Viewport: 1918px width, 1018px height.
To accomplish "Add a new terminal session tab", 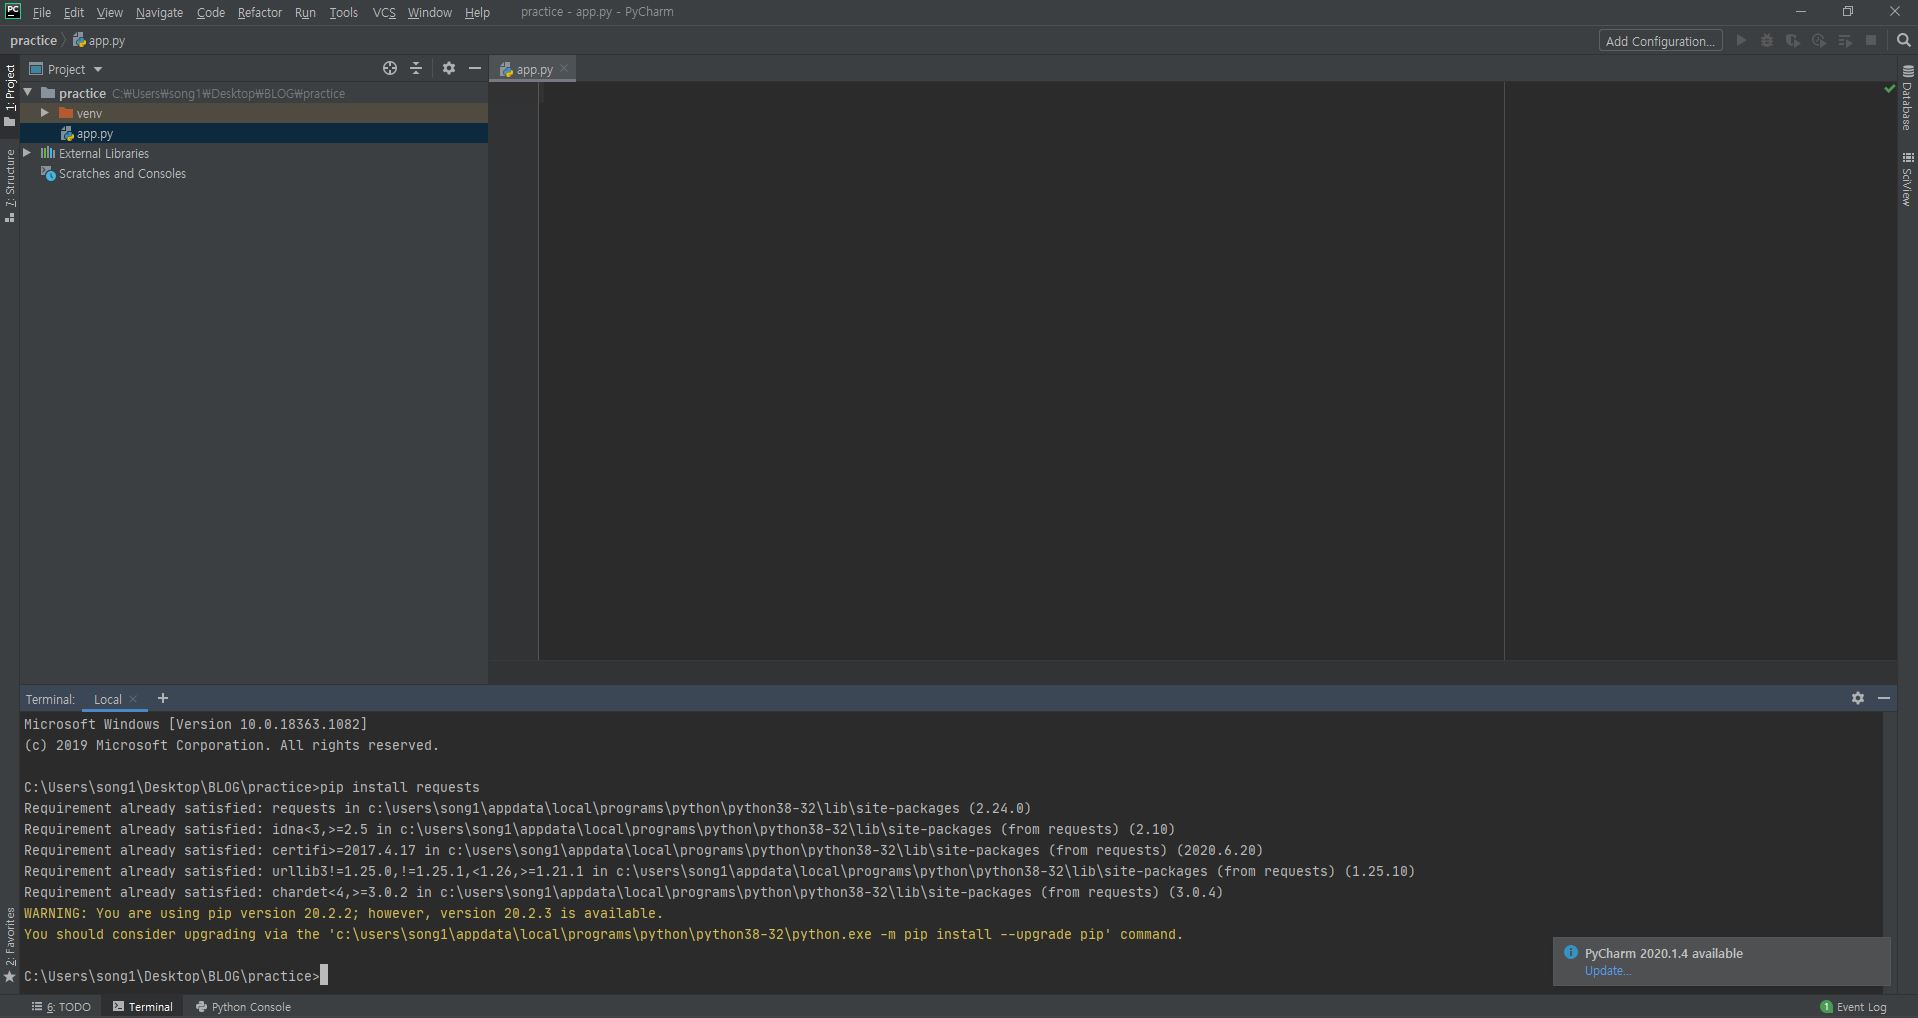I will pos(163,698).
